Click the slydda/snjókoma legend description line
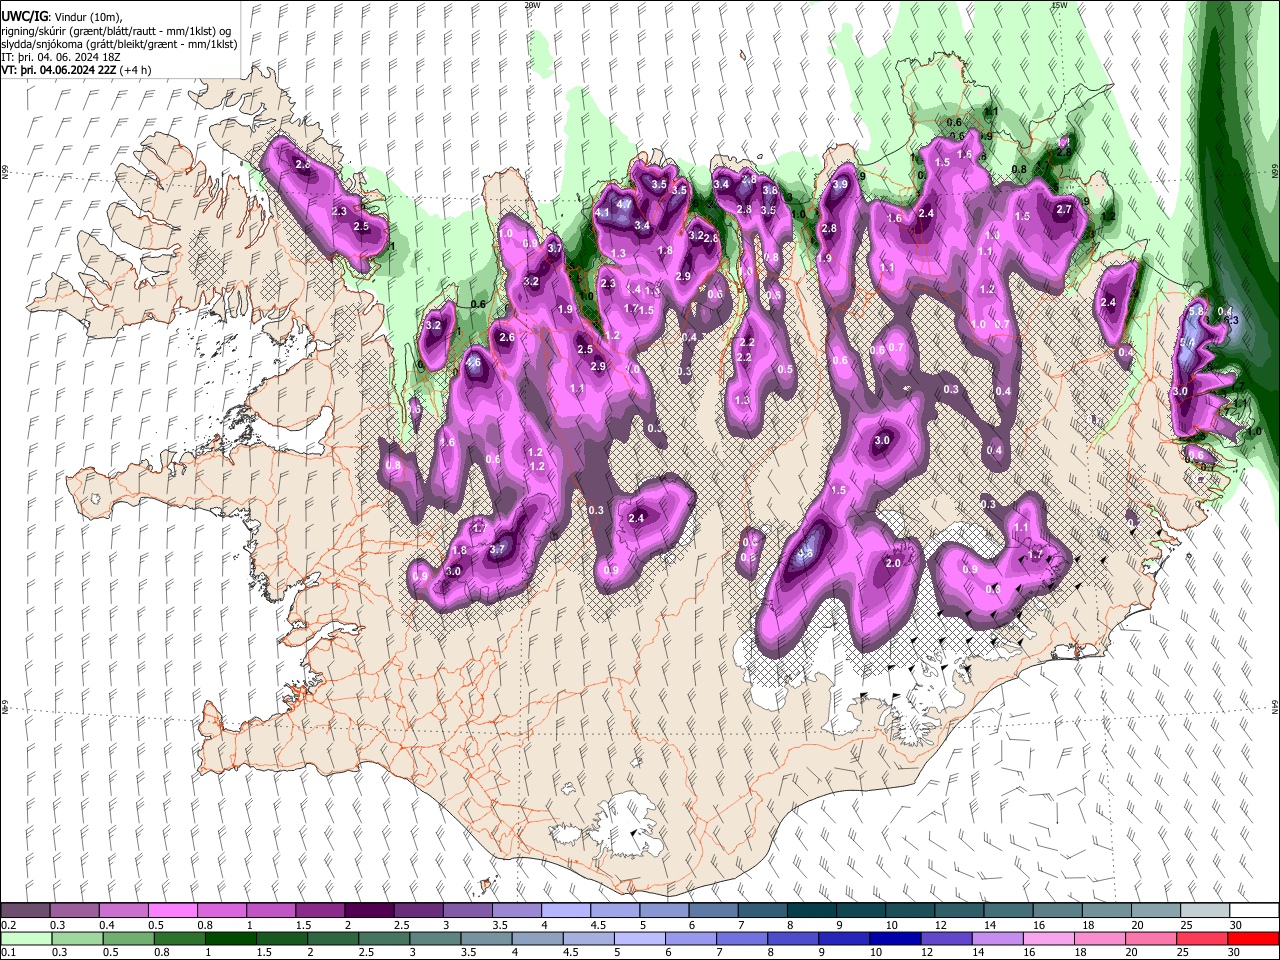Screen dimensions: 1280x960 tap(119, 44)
